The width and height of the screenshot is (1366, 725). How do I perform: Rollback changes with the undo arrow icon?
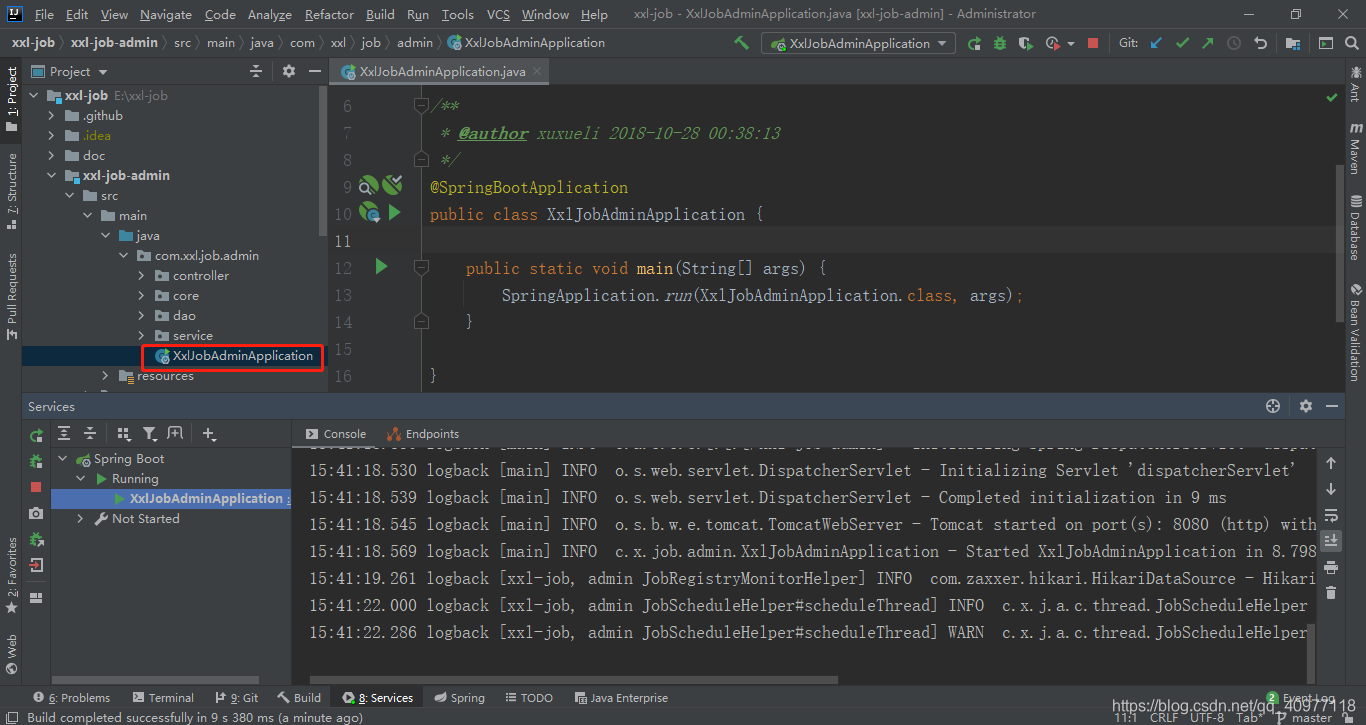tap(1260, 43)
